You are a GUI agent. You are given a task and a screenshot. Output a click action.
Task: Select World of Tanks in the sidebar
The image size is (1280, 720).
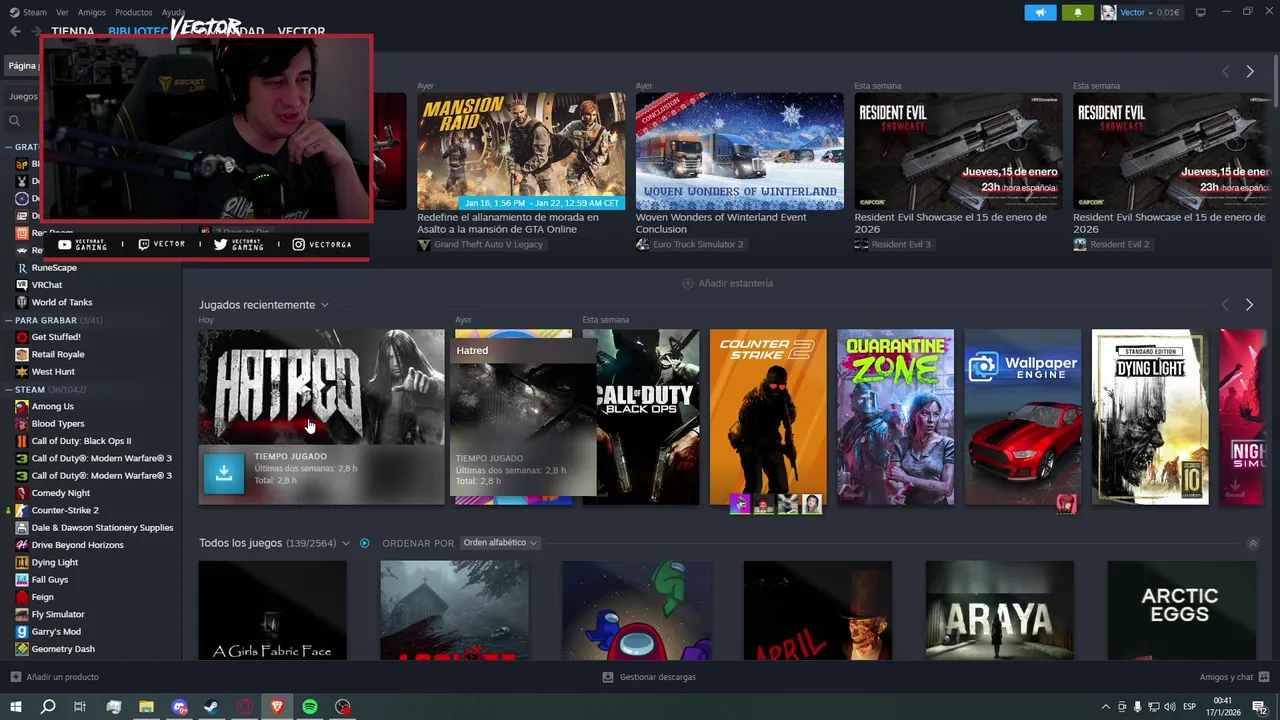coord(61,302)
